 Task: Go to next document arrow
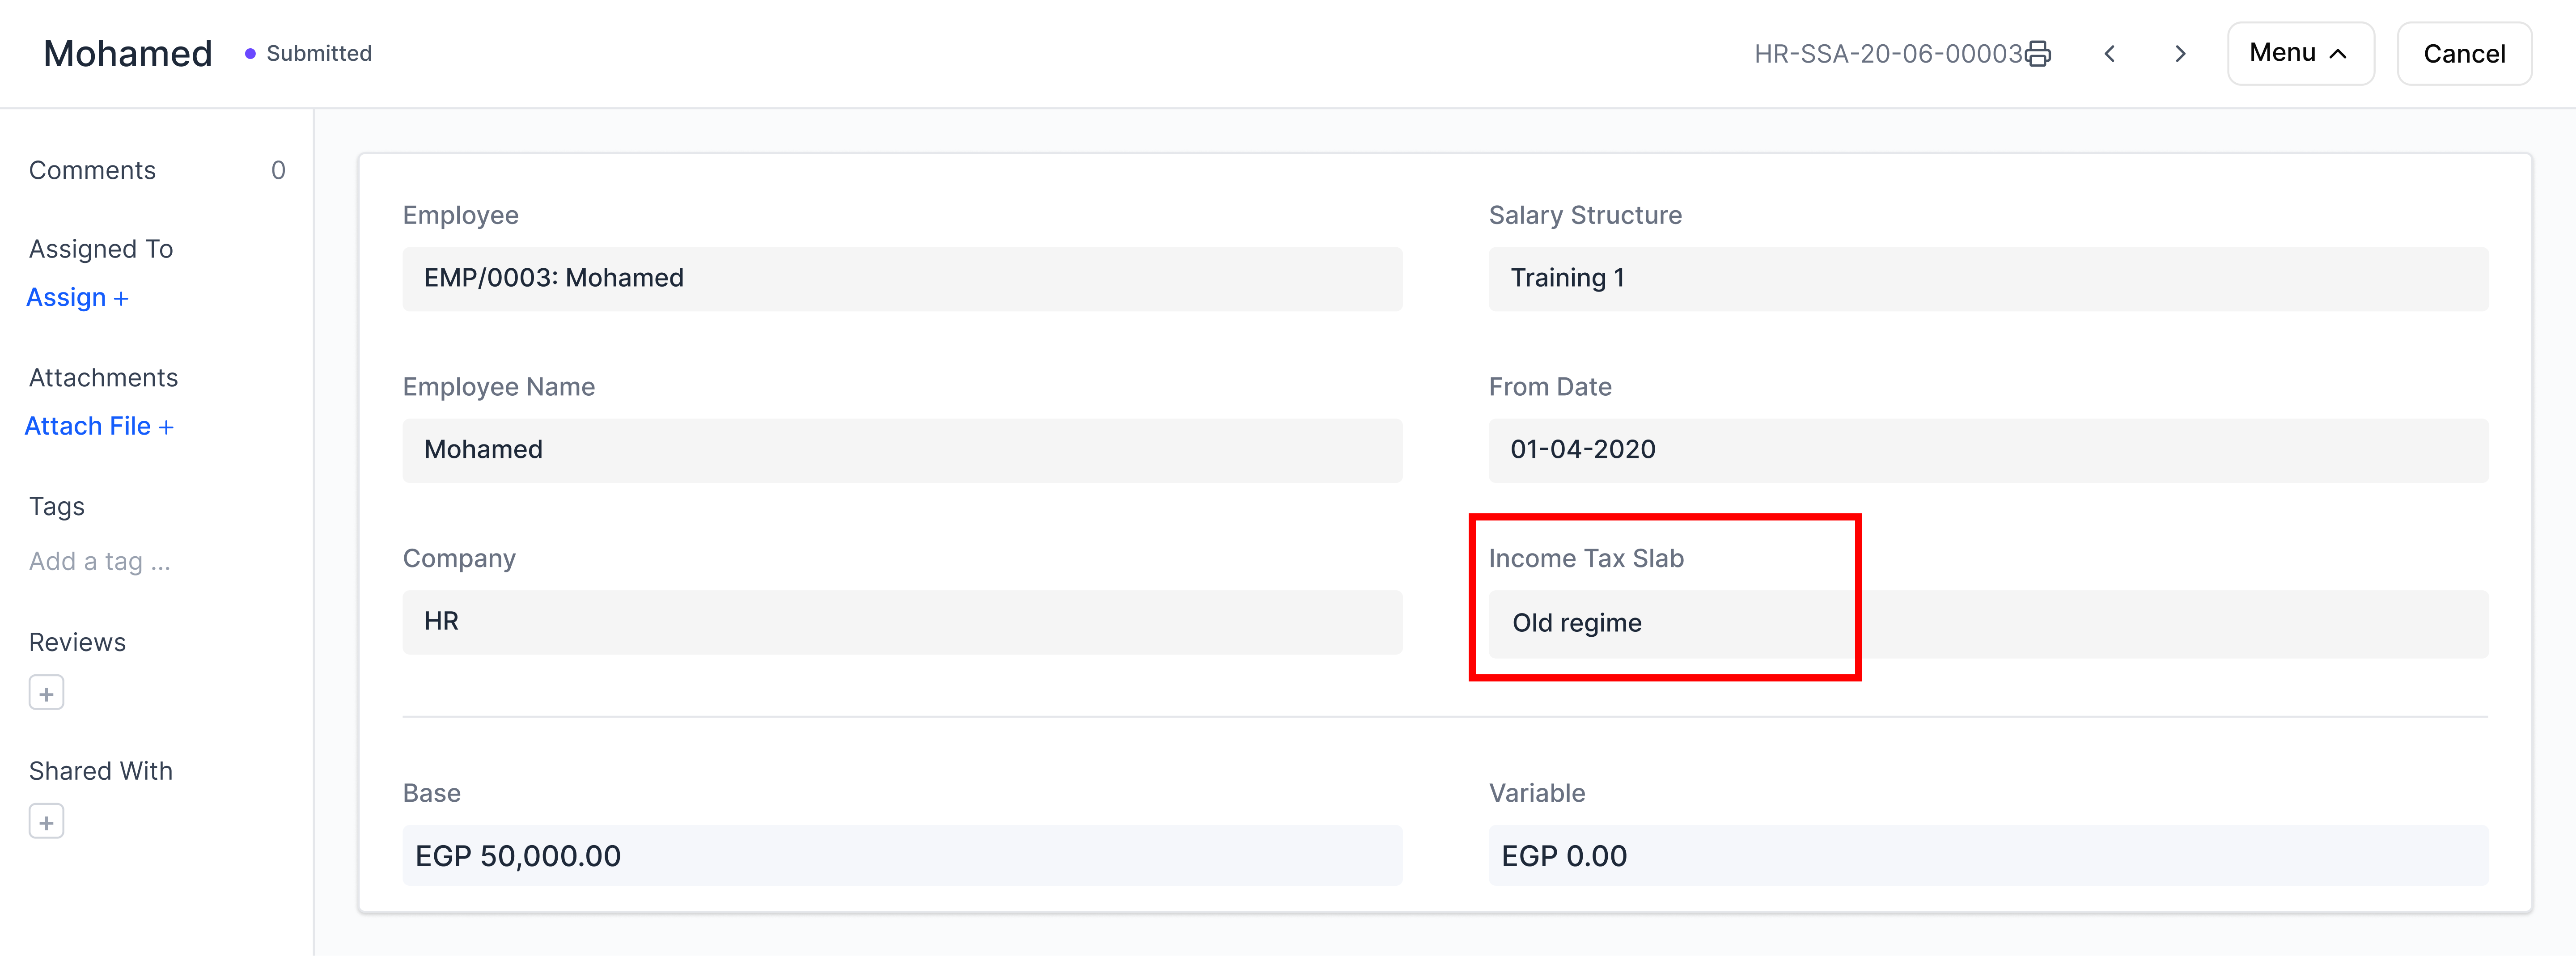pyautogui.click(x=2180, y=54)
